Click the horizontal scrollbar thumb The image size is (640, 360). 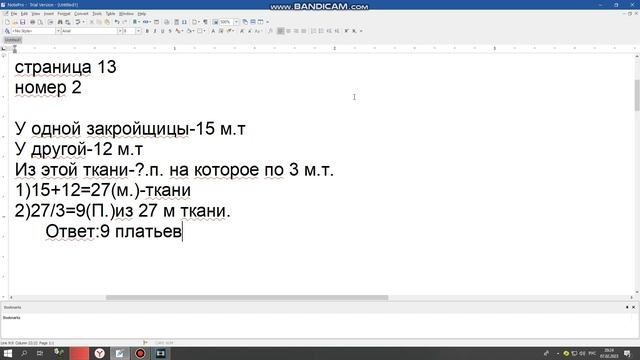pyautogui.click(x=247, y=298)
